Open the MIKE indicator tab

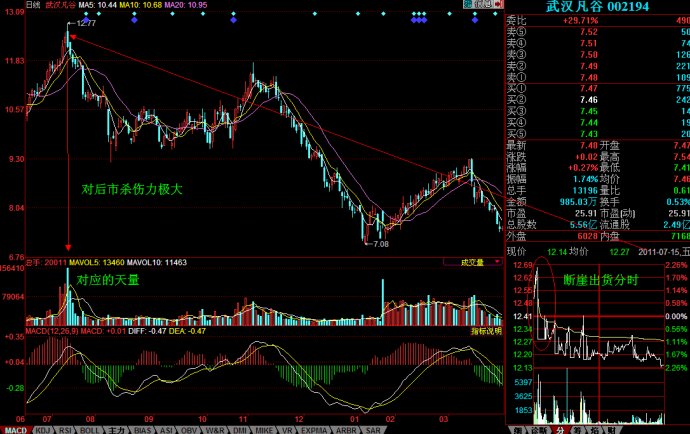click(264, 430)
